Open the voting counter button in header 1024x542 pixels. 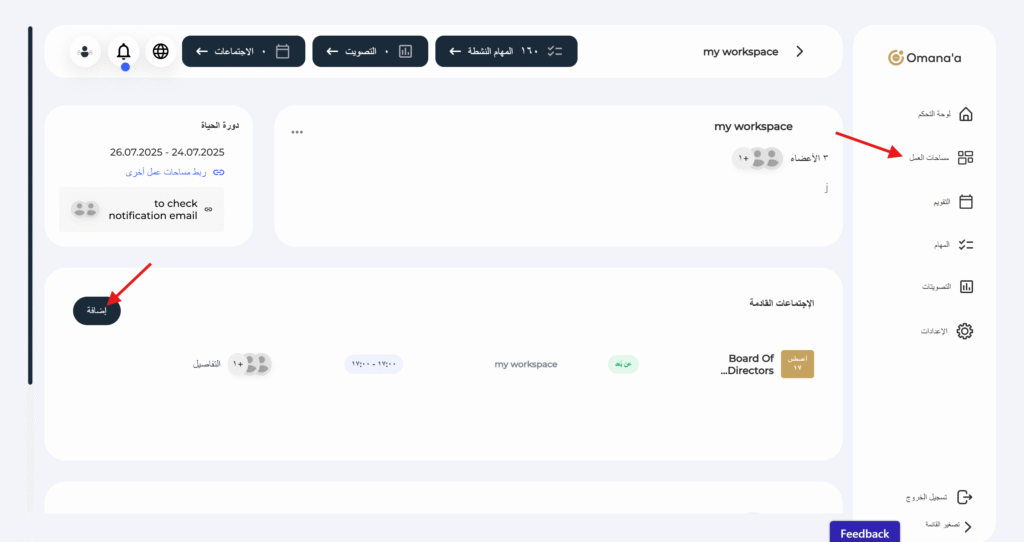point(370,51)
